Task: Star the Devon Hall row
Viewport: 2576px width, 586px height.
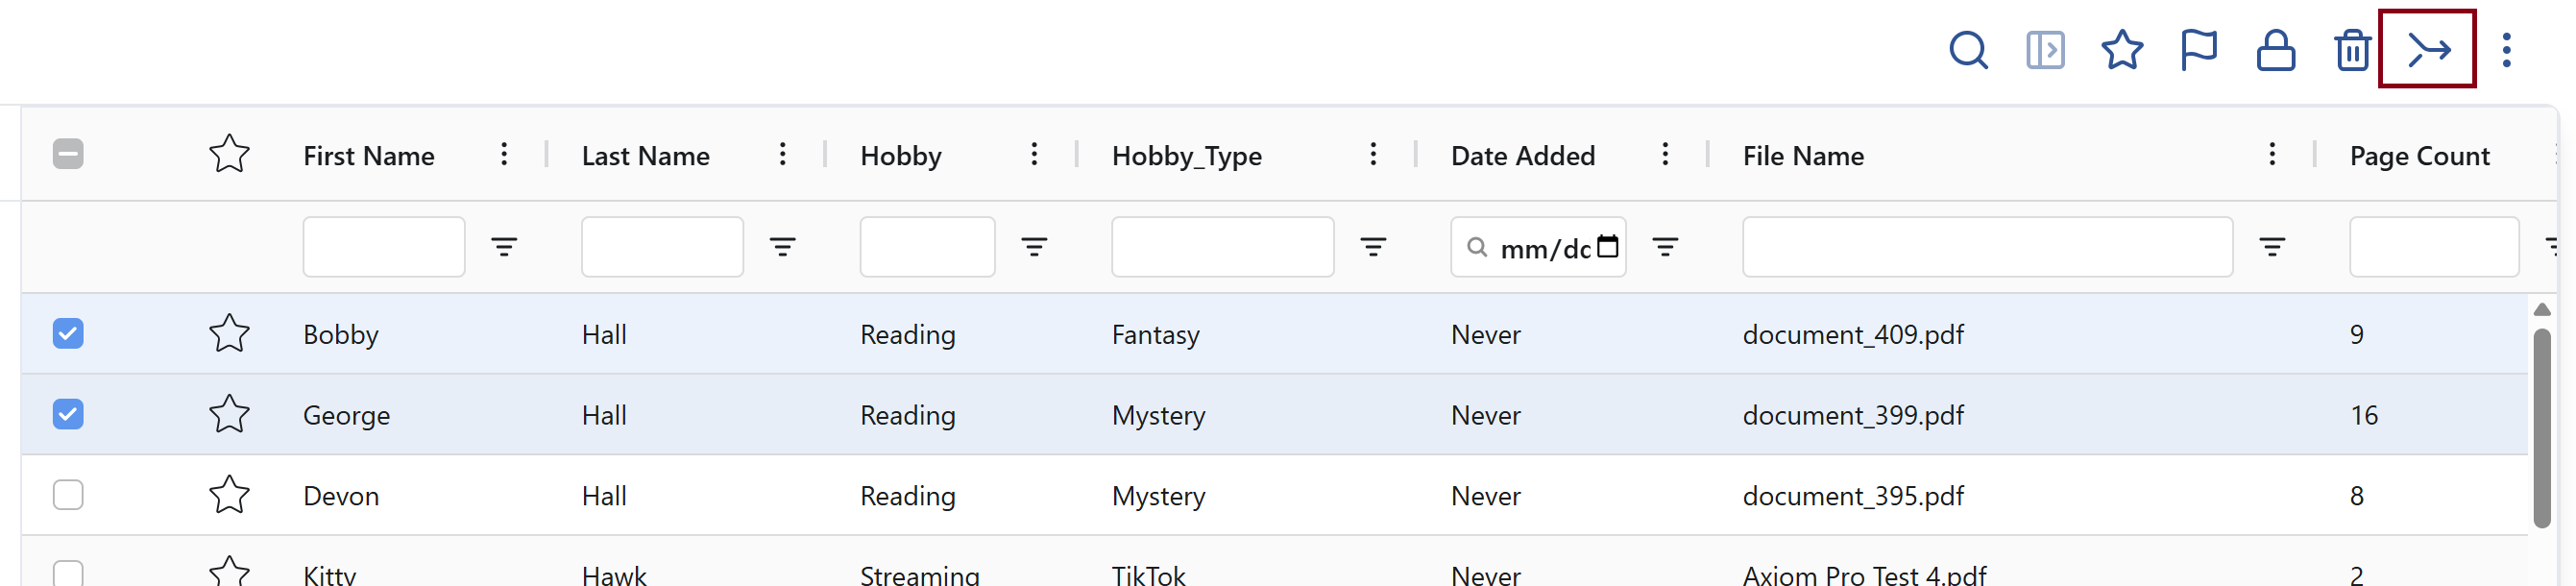Action: [x=229, y=495]
